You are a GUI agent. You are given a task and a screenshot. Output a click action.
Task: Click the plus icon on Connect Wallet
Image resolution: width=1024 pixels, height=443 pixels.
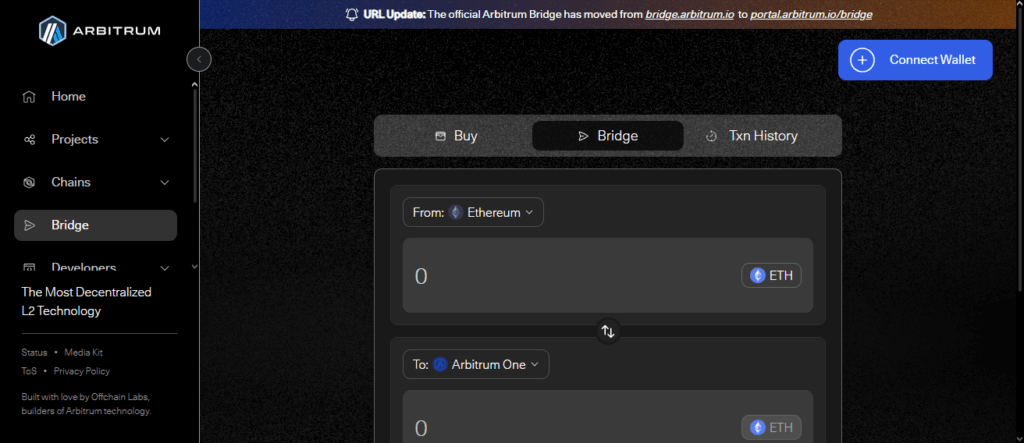pyautogui.click(x=862, y=60)
